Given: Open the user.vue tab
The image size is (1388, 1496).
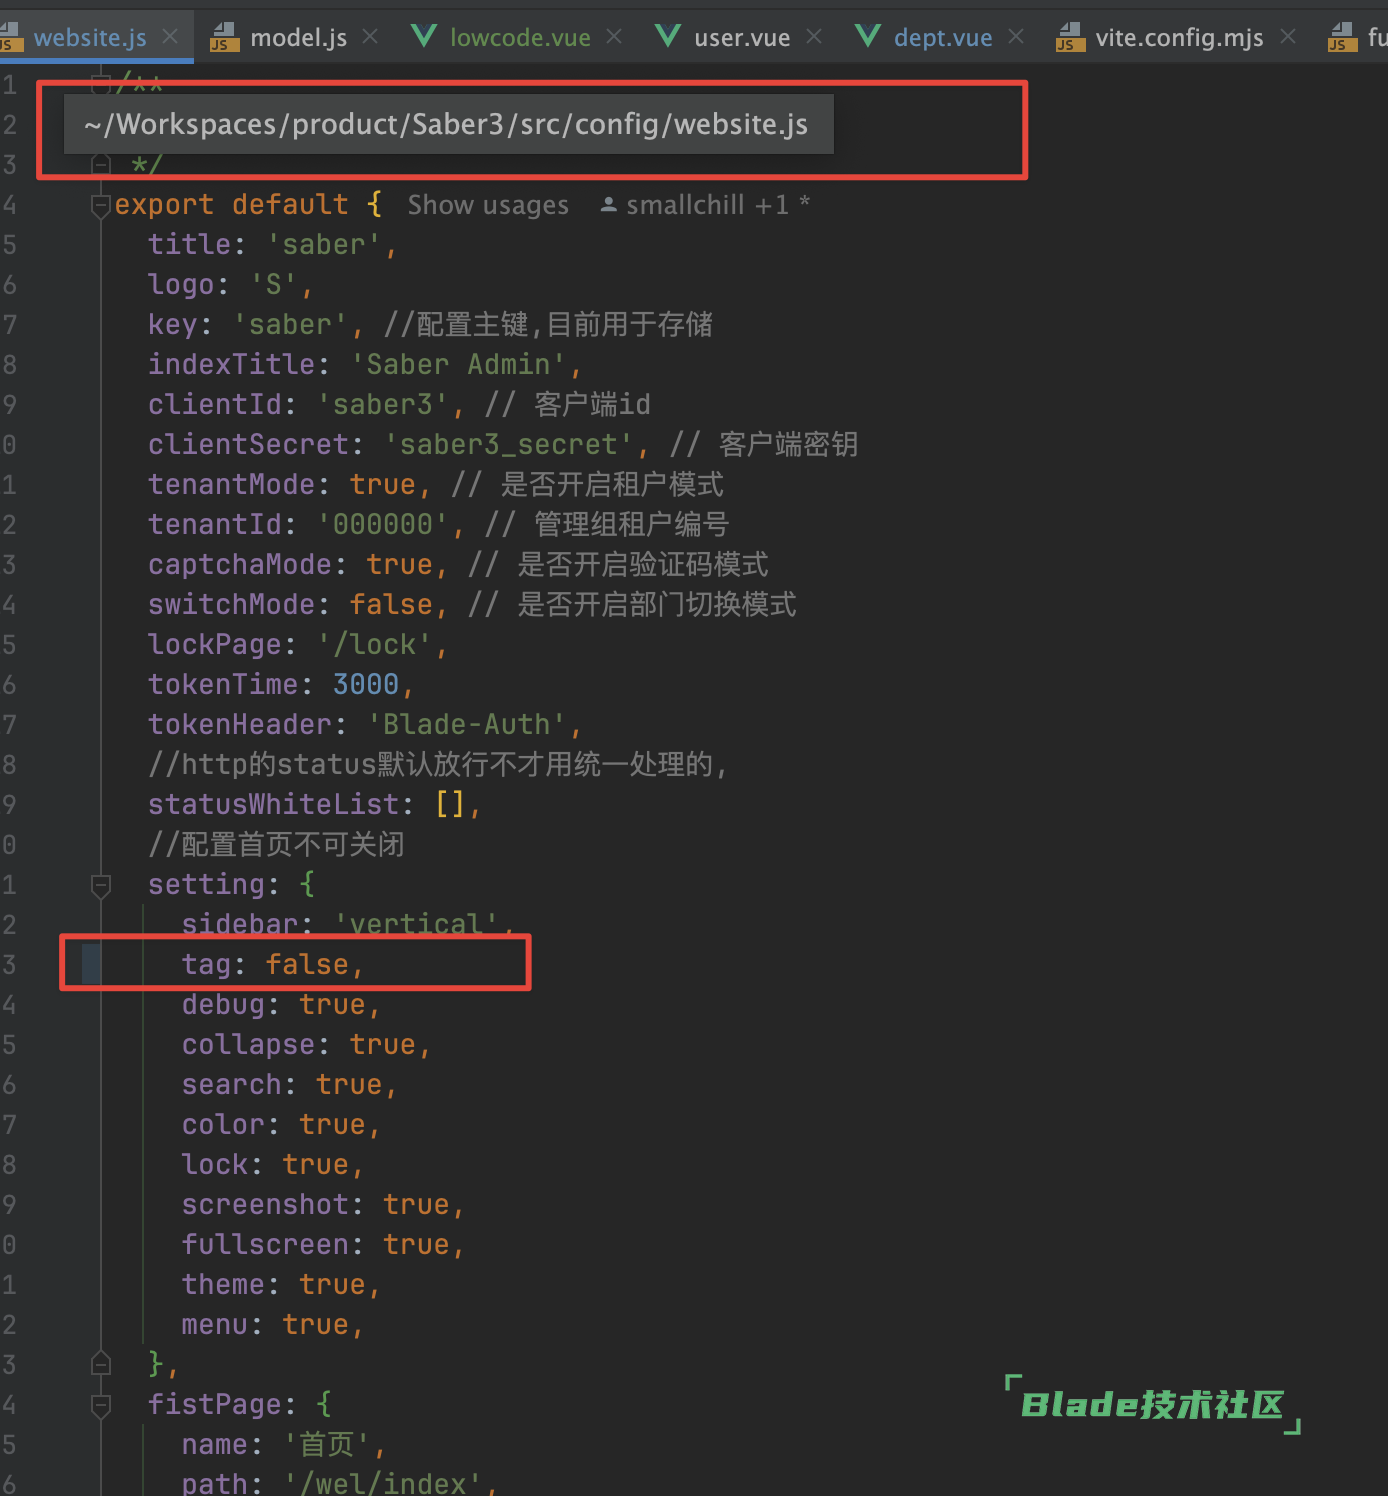Looking at the screenshot, I should tap(742, 38).
